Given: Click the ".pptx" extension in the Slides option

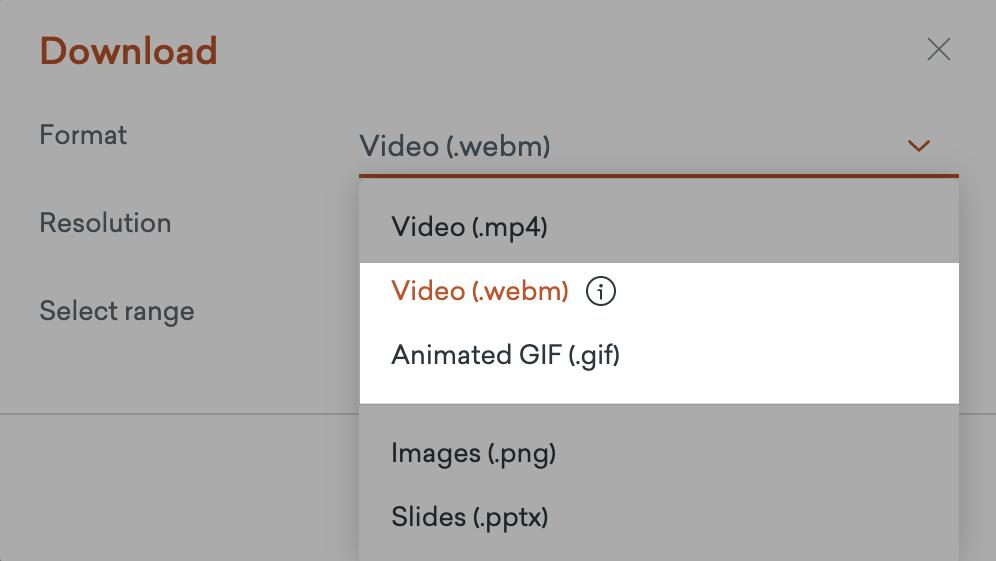Looking at the screenshot, I should (x=509, y=517).
